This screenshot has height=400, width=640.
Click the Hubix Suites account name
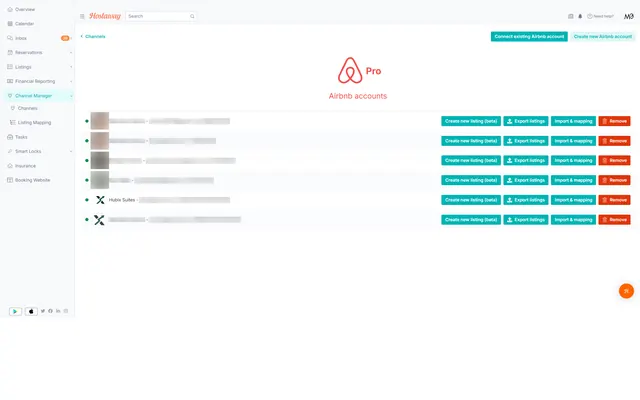[122, 200]
